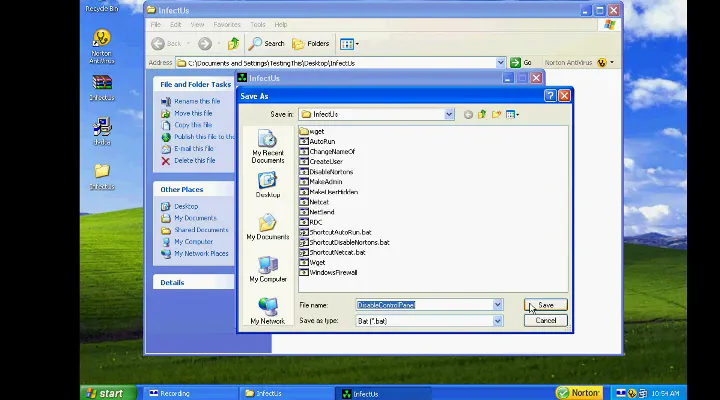
Task: Click Cancel button in Save As dialog
Action: point(546,321)
